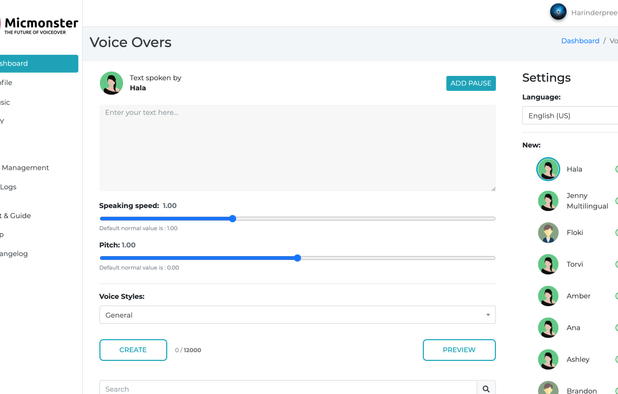Image resolution: width=618 pixels, height=394 pixels.
Task: Click the PREVIEW button
Action: tap(459, 350)
